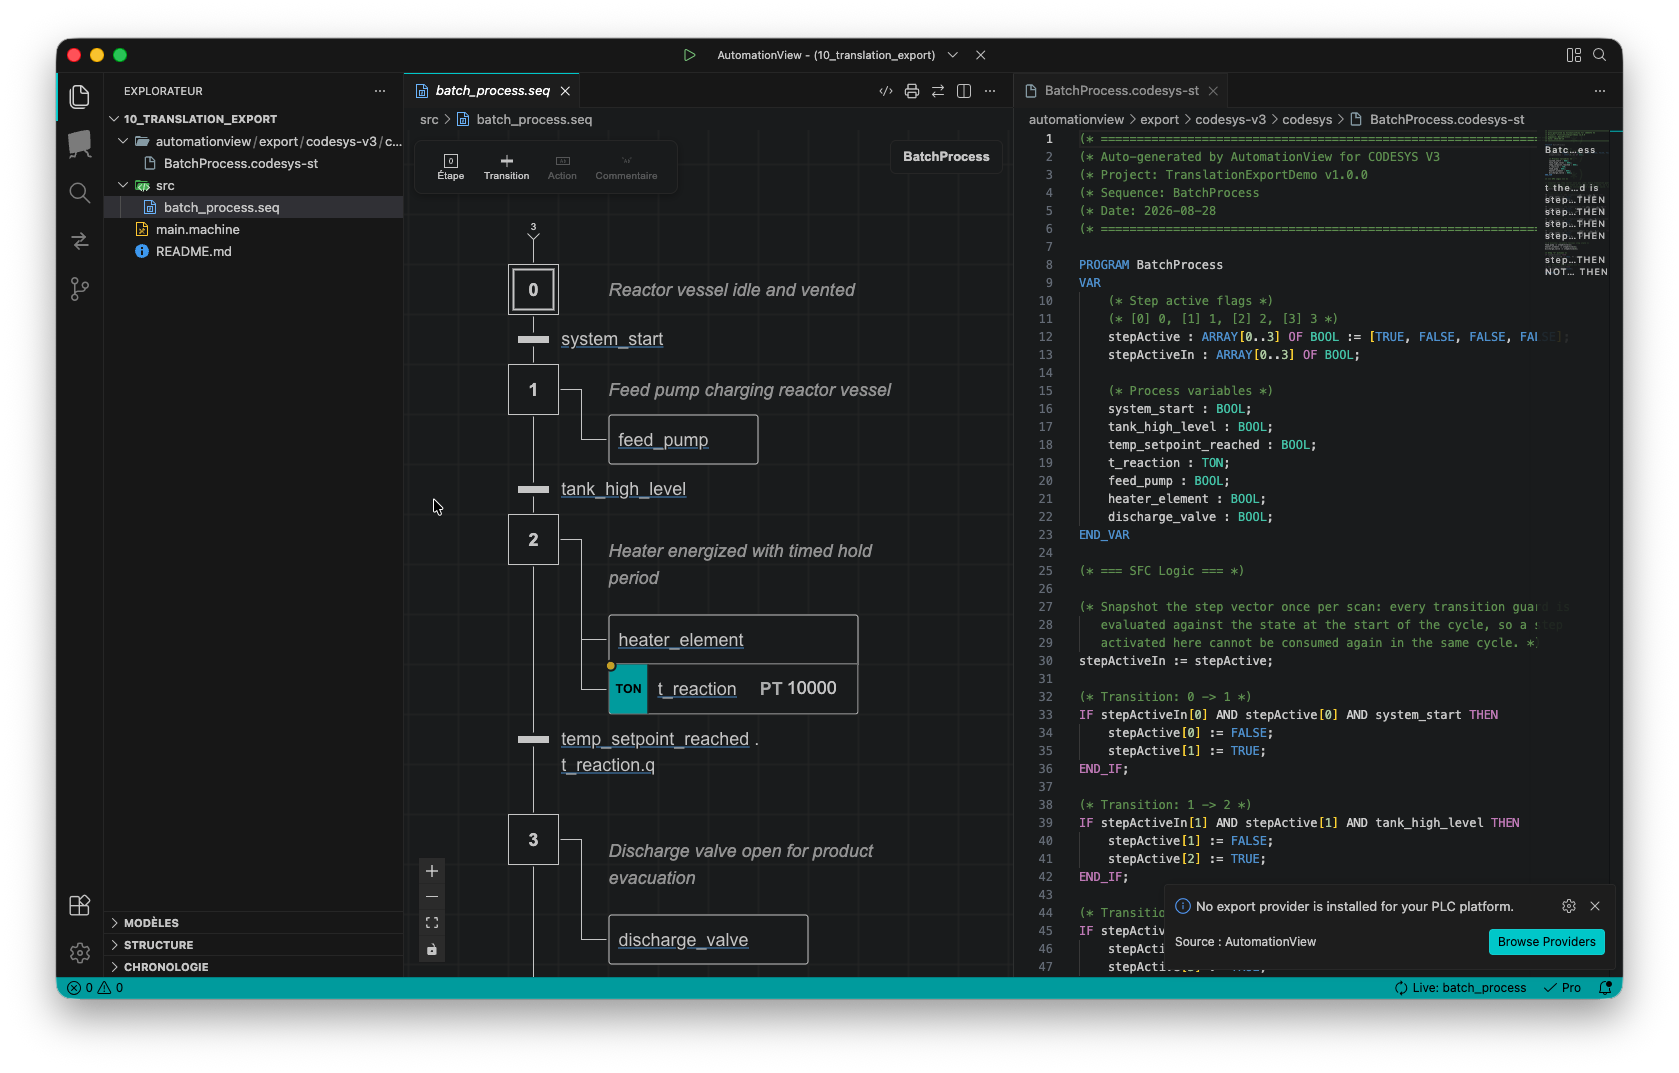Click the src breadcrumb in sequence editor
Screen dimensions: 1679x1073
[x=429, y=120]
